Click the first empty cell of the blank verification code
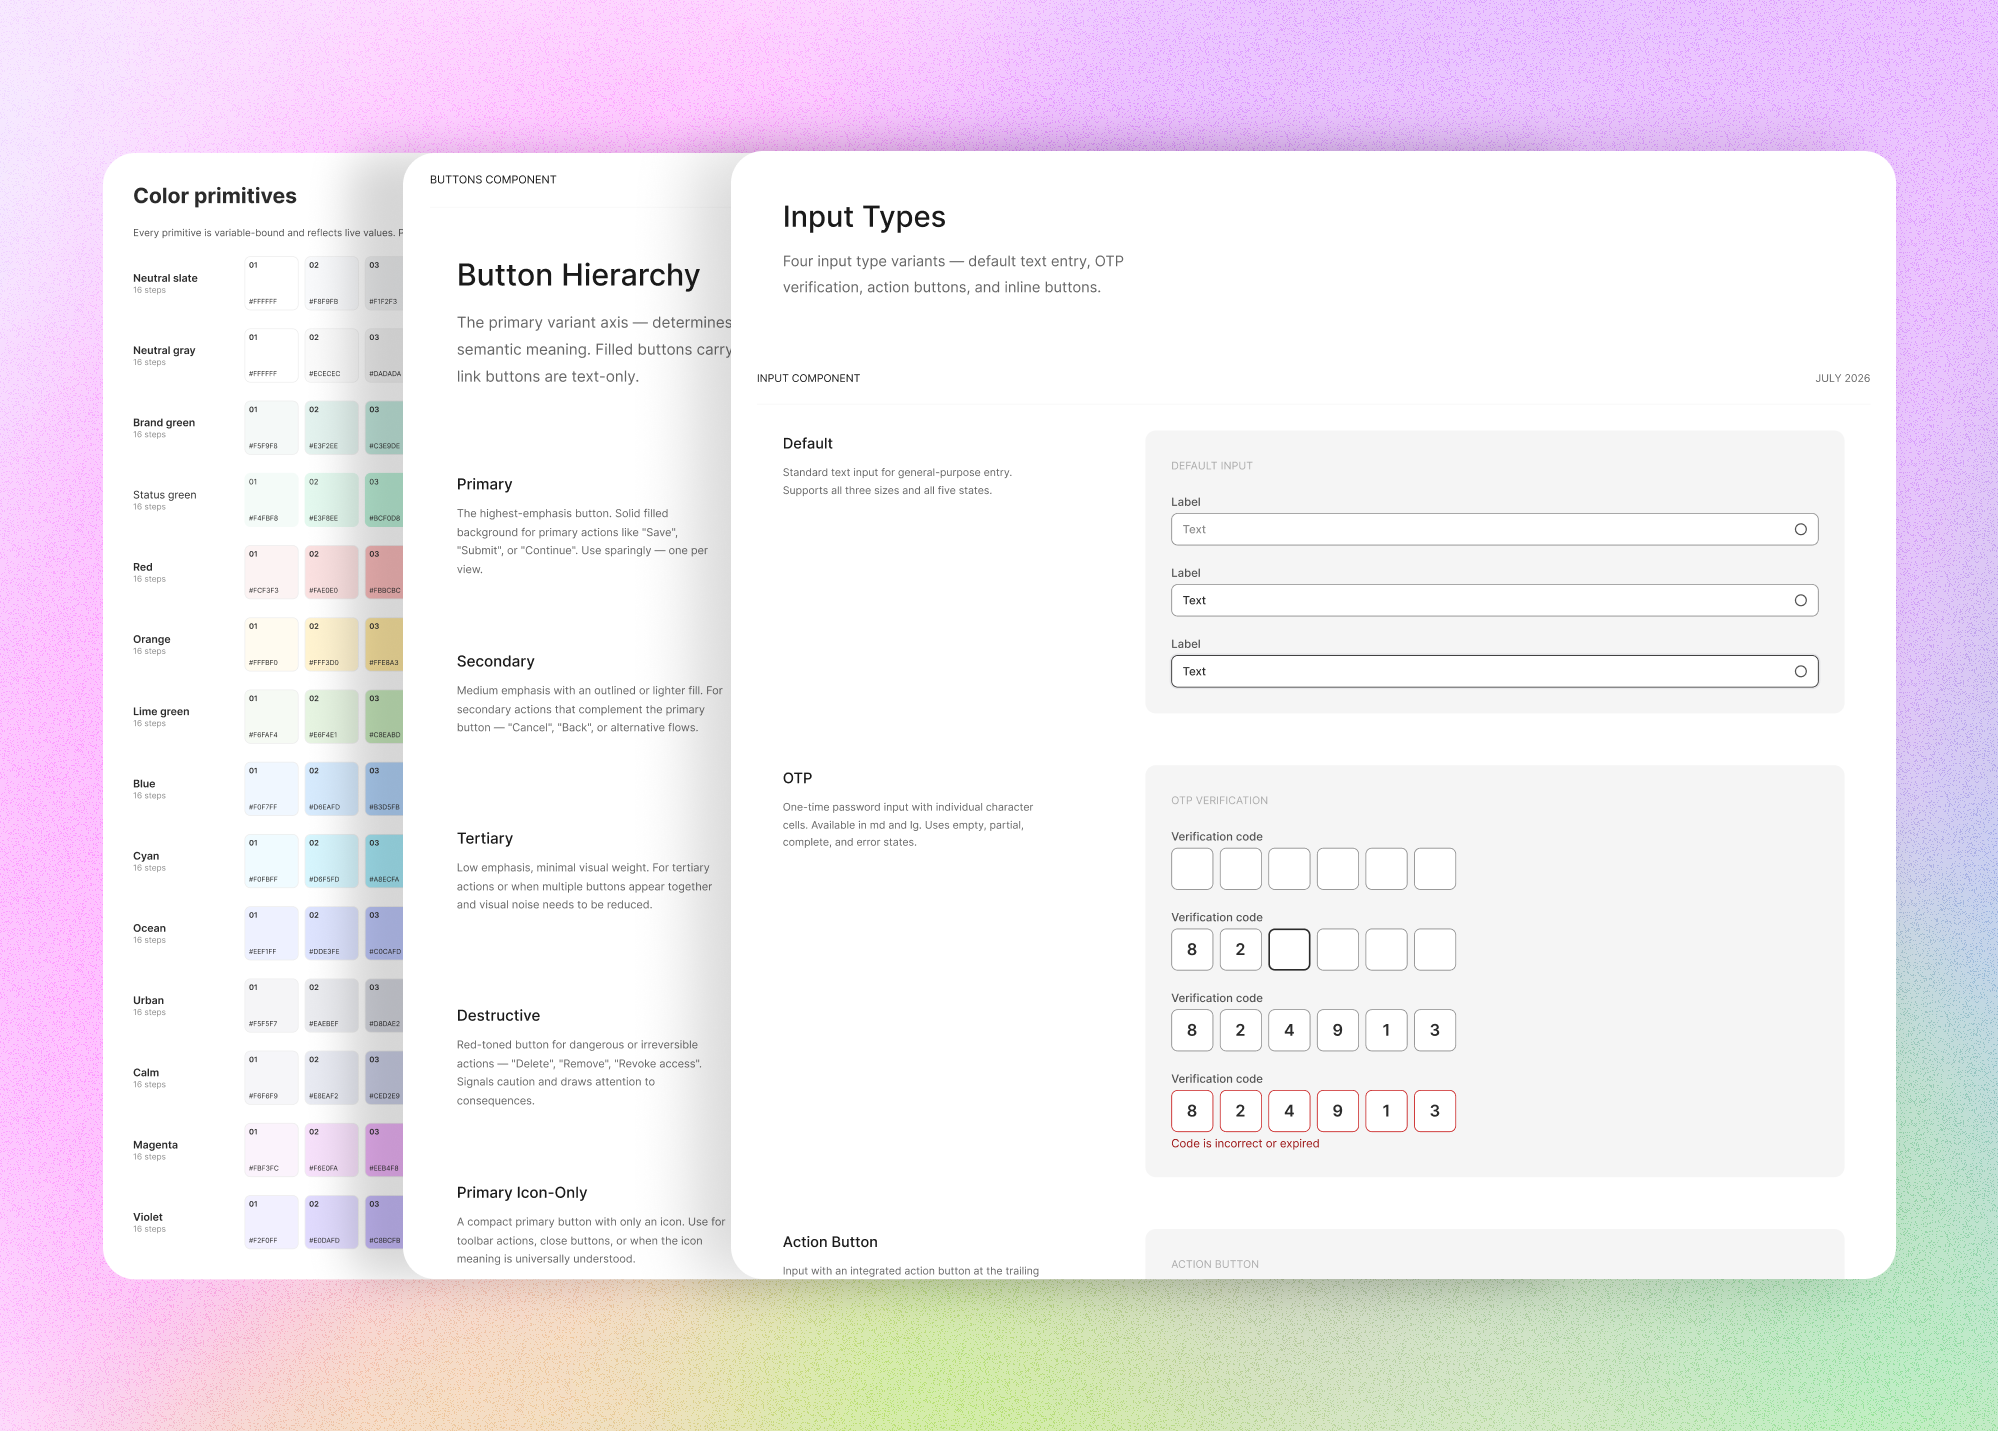Viewport: 1998px width, 1431px height. 1192,868
